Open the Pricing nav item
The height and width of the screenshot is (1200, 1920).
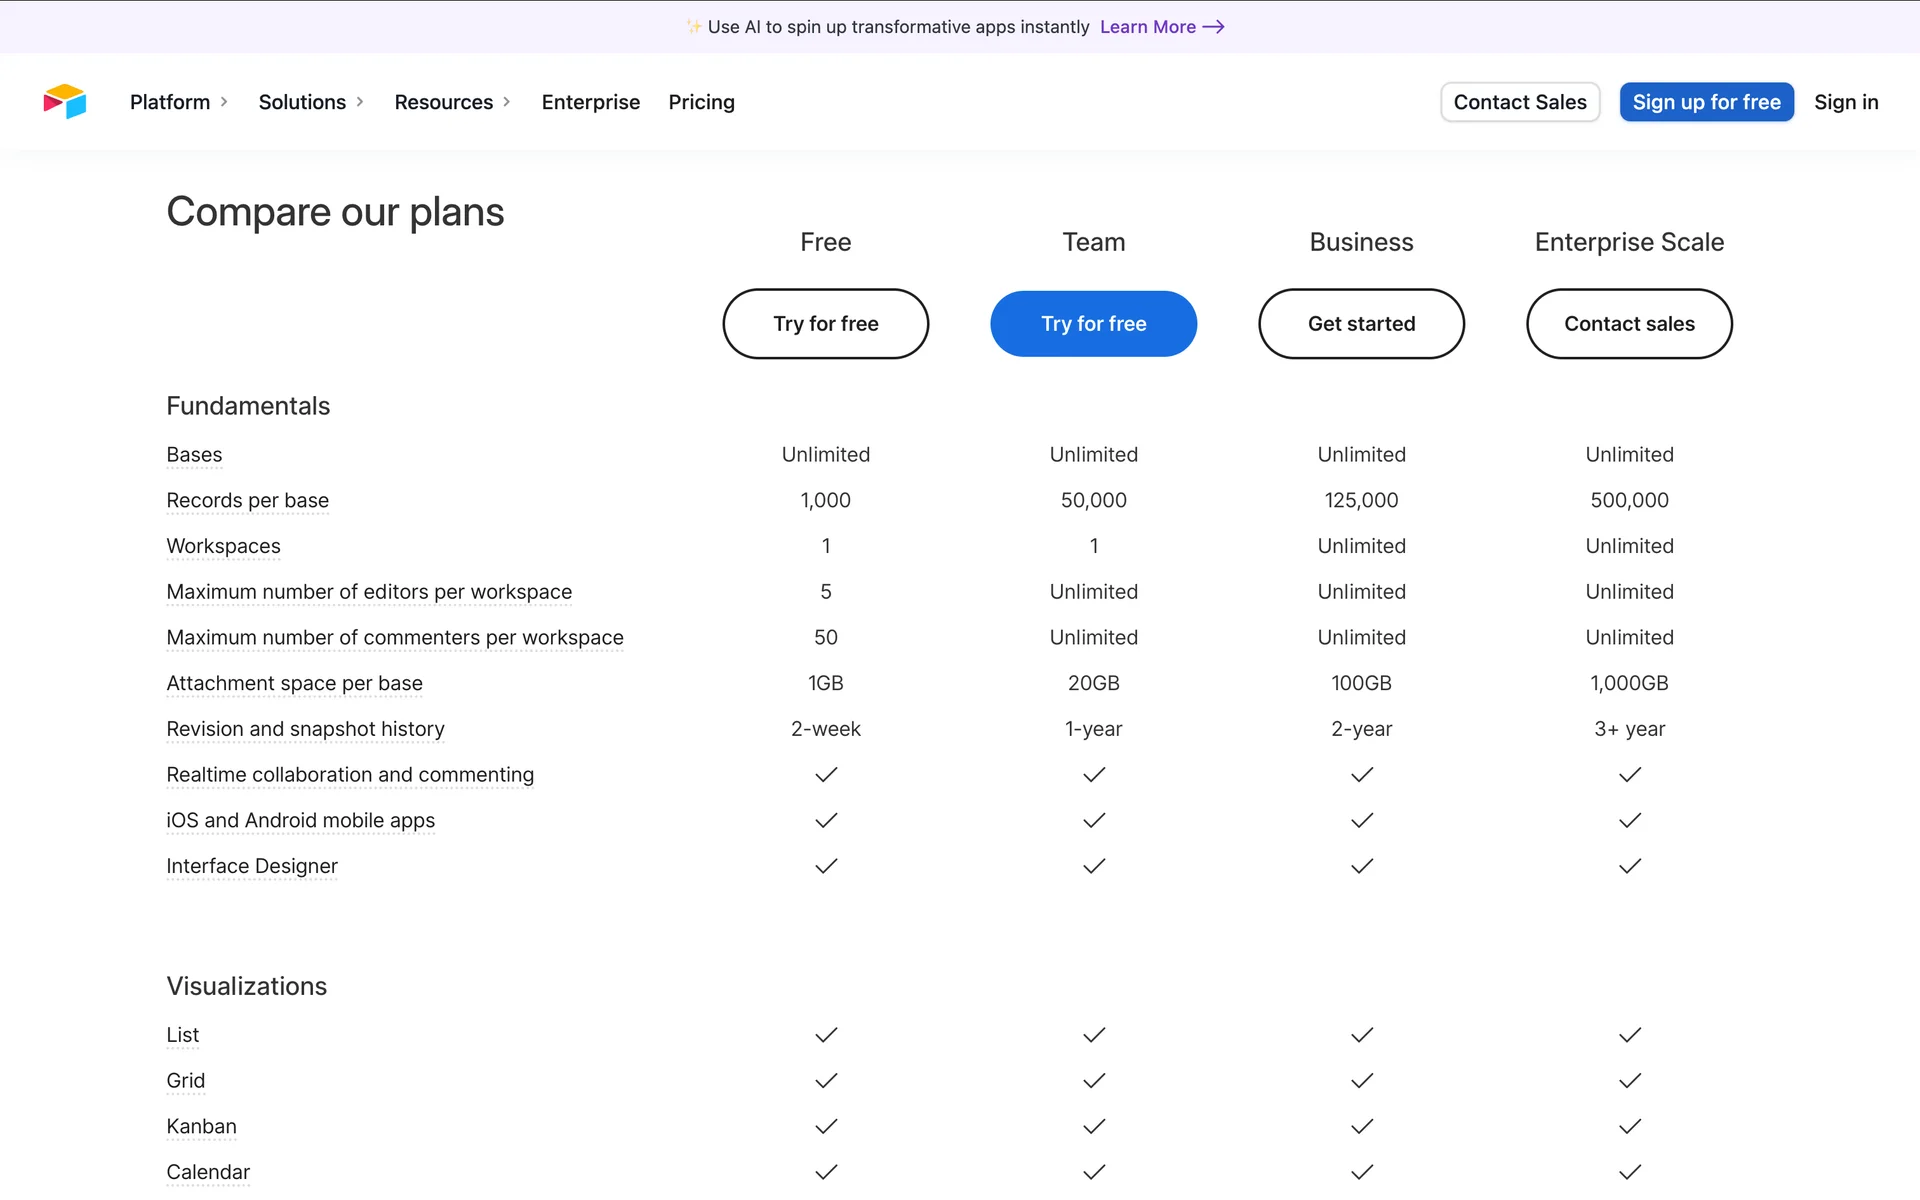[701, 102]
